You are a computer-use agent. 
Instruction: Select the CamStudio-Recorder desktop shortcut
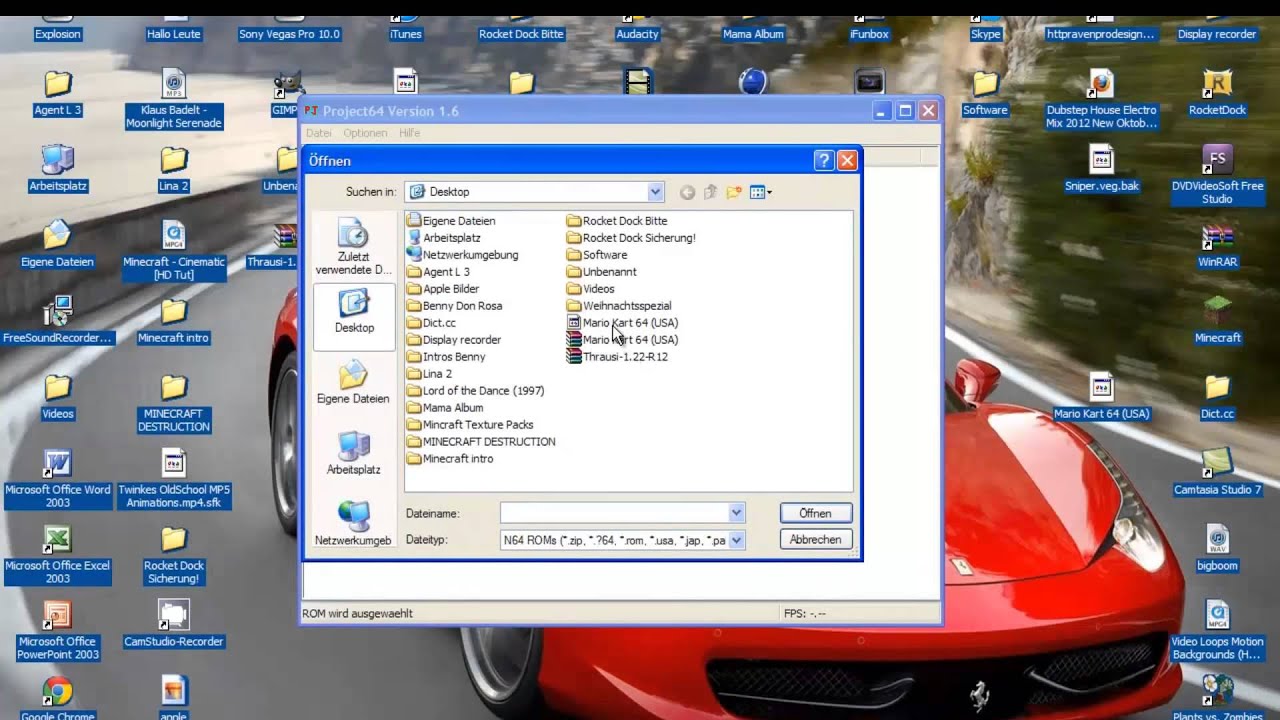(x=174, y=625)
